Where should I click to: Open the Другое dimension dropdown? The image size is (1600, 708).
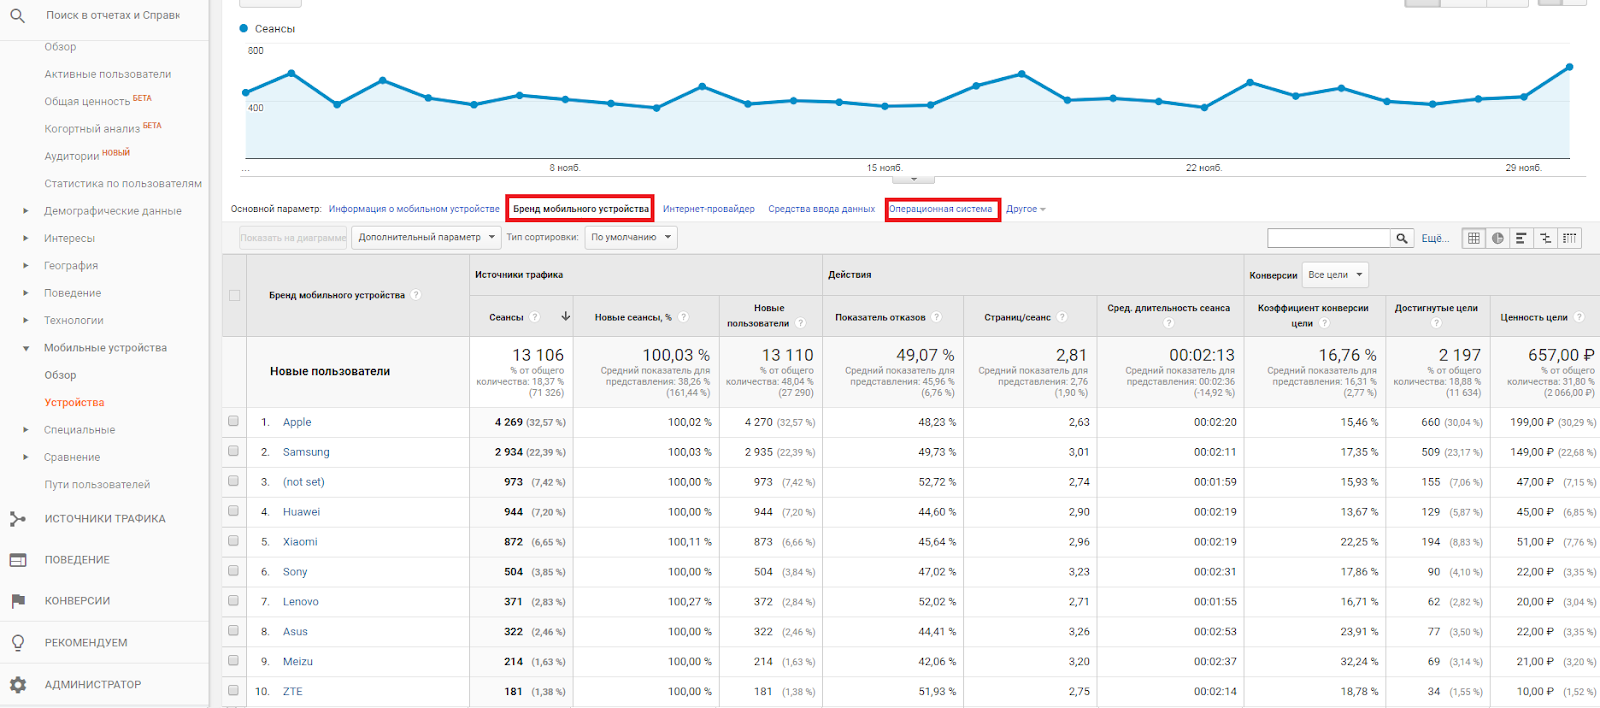(x=1026, y=209)
